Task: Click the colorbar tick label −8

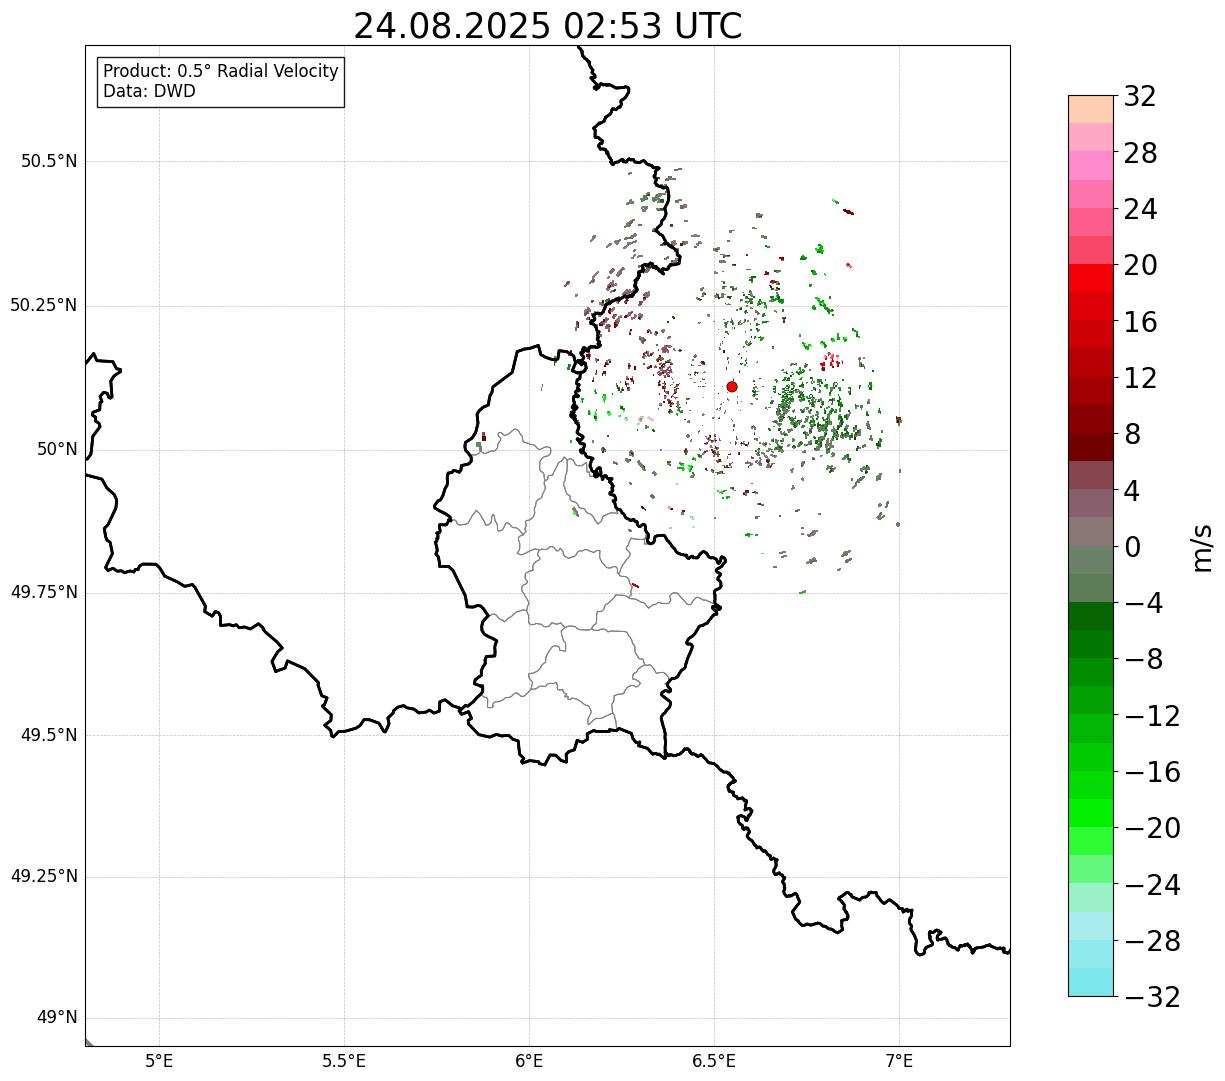Action: tap(1143, 659)
